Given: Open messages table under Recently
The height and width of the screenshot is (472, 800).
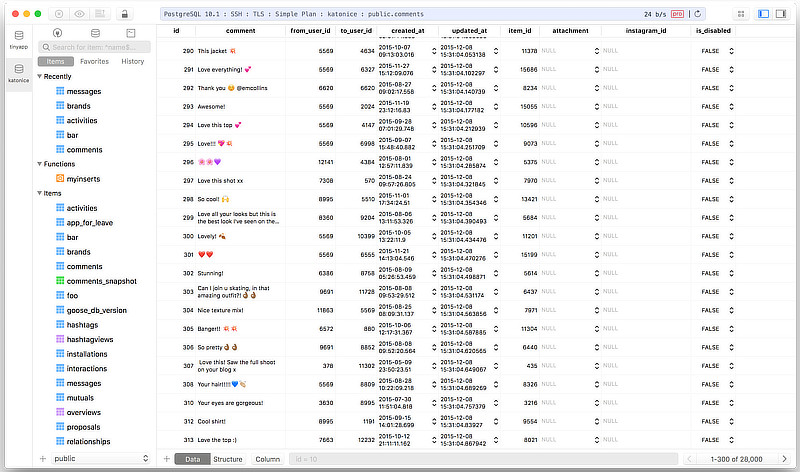Looking at the screenshot, I should 84,91.
